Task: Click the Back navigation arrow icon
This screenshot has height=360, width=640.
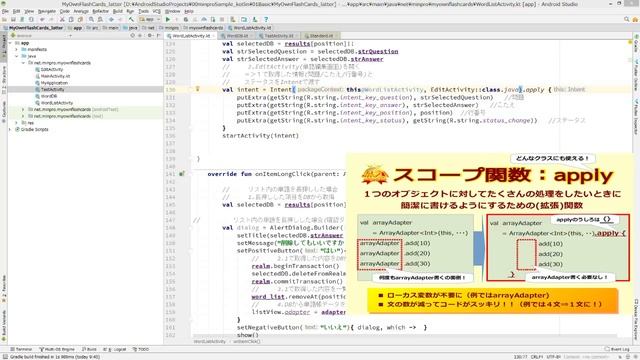Action: tap(111, 19)
